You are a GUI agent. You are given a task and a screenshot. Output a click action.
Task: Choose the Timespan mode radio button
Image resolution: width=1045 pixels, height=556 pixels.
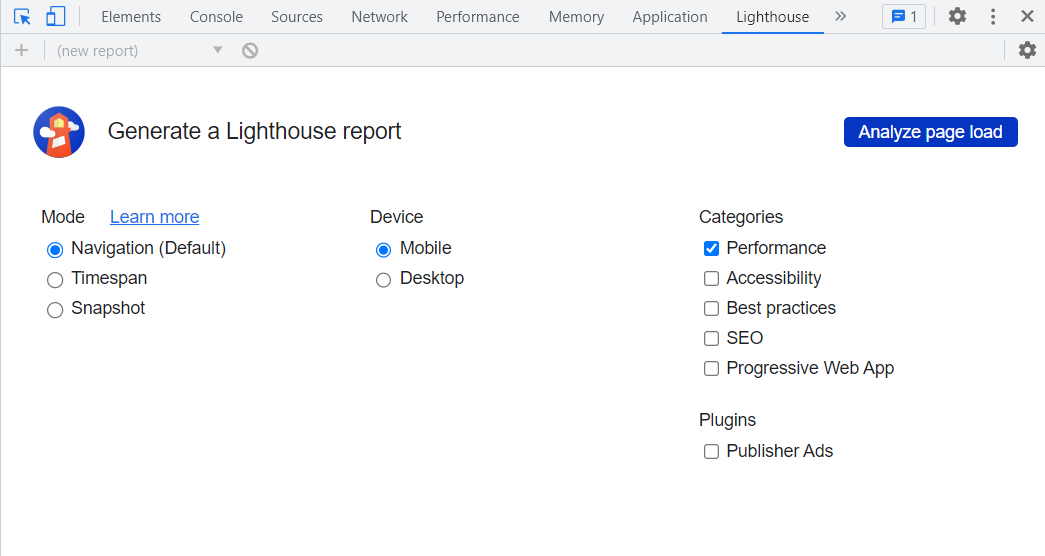tap(55, 280)
